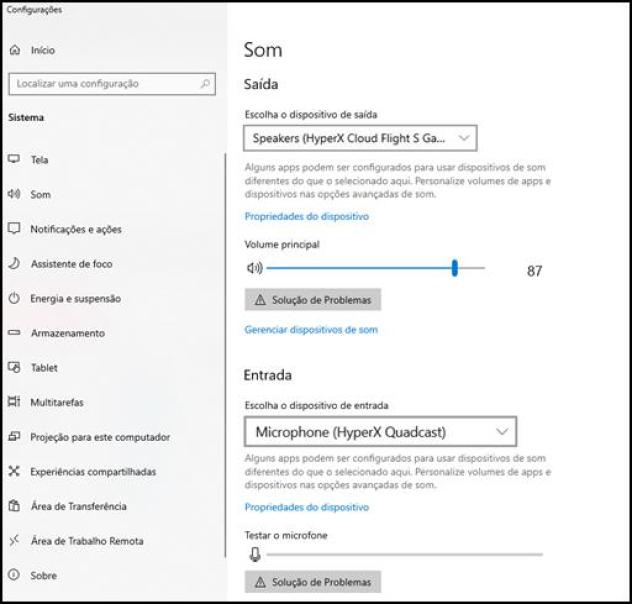Click the Tela display icon in sidebar
632x604 pixels.
pyautogui.click(x=14, y=160)
